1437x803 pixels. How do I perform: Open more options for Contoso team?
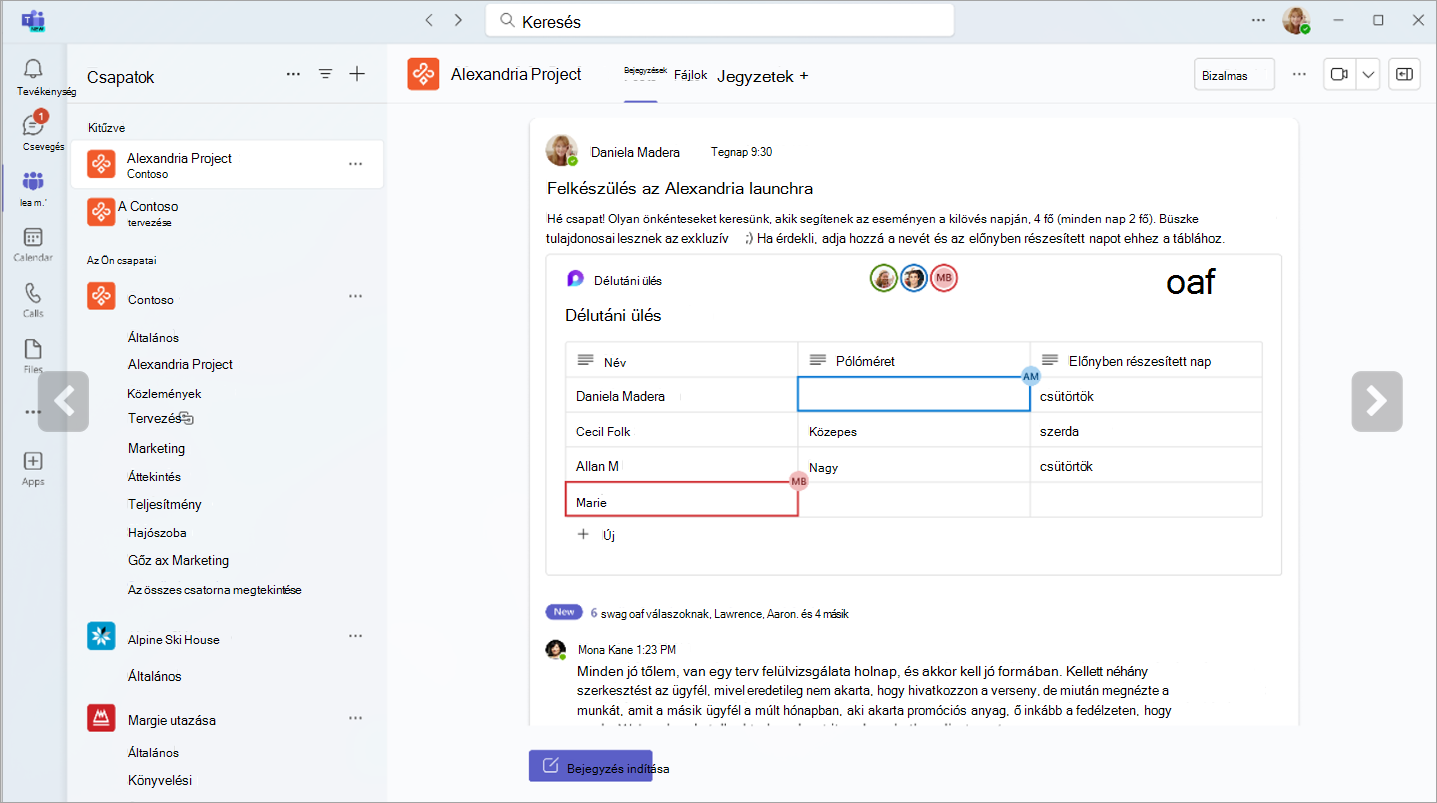[x=355, y=297]
